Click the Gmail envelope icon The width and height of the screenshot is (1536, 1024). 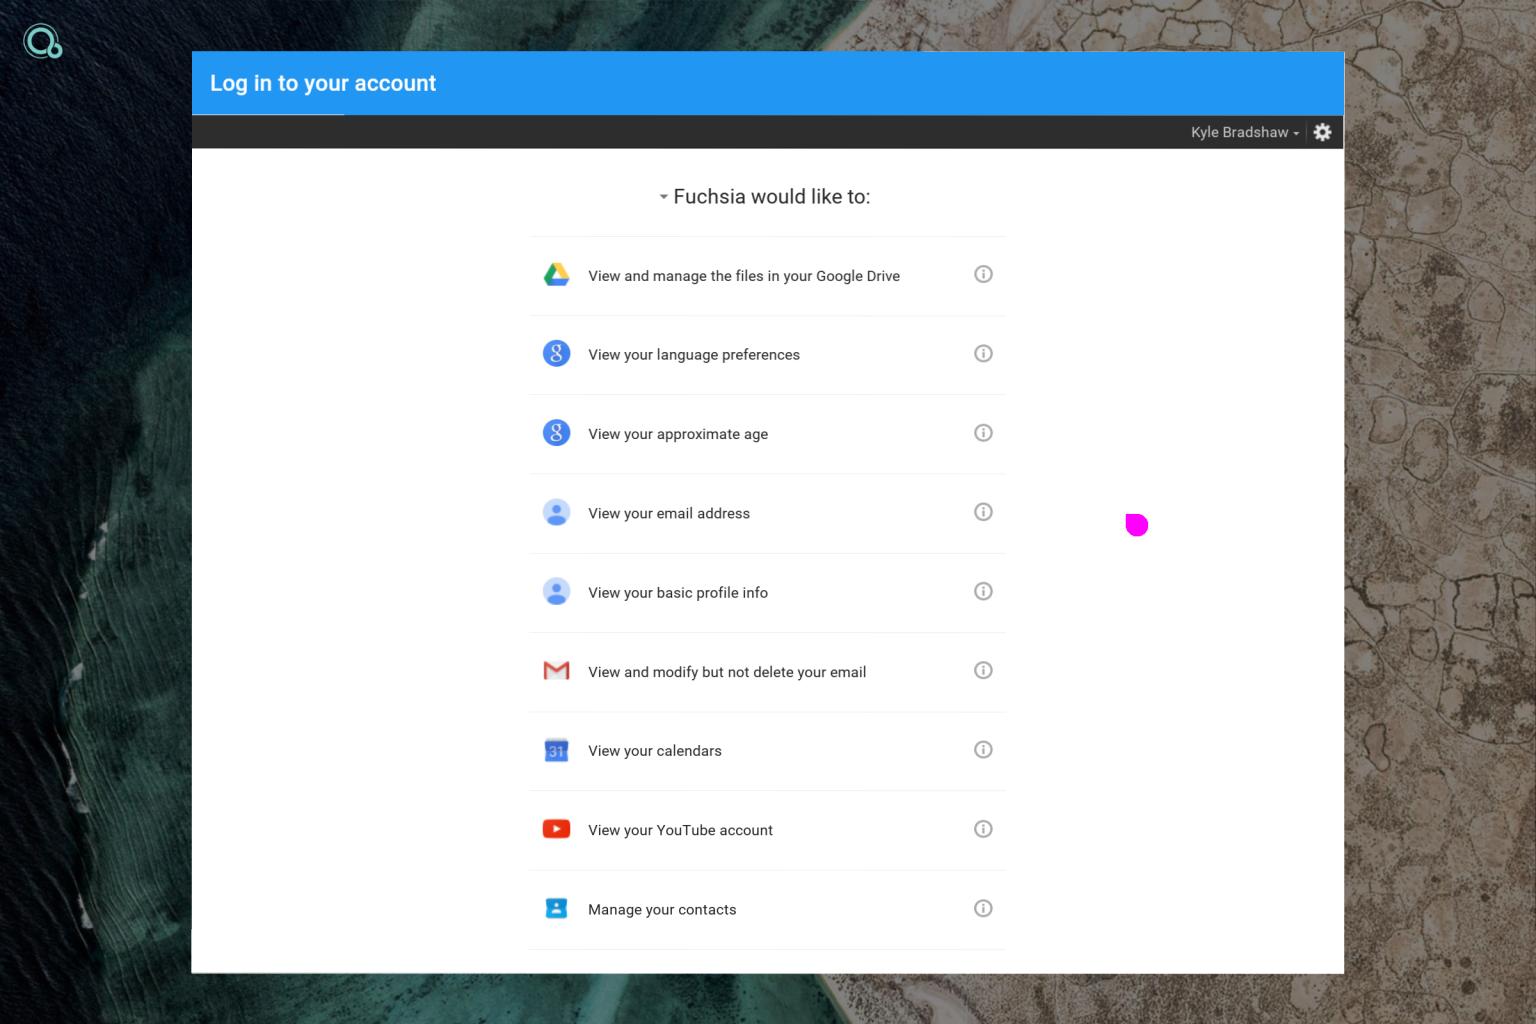[x=556, y=671]
